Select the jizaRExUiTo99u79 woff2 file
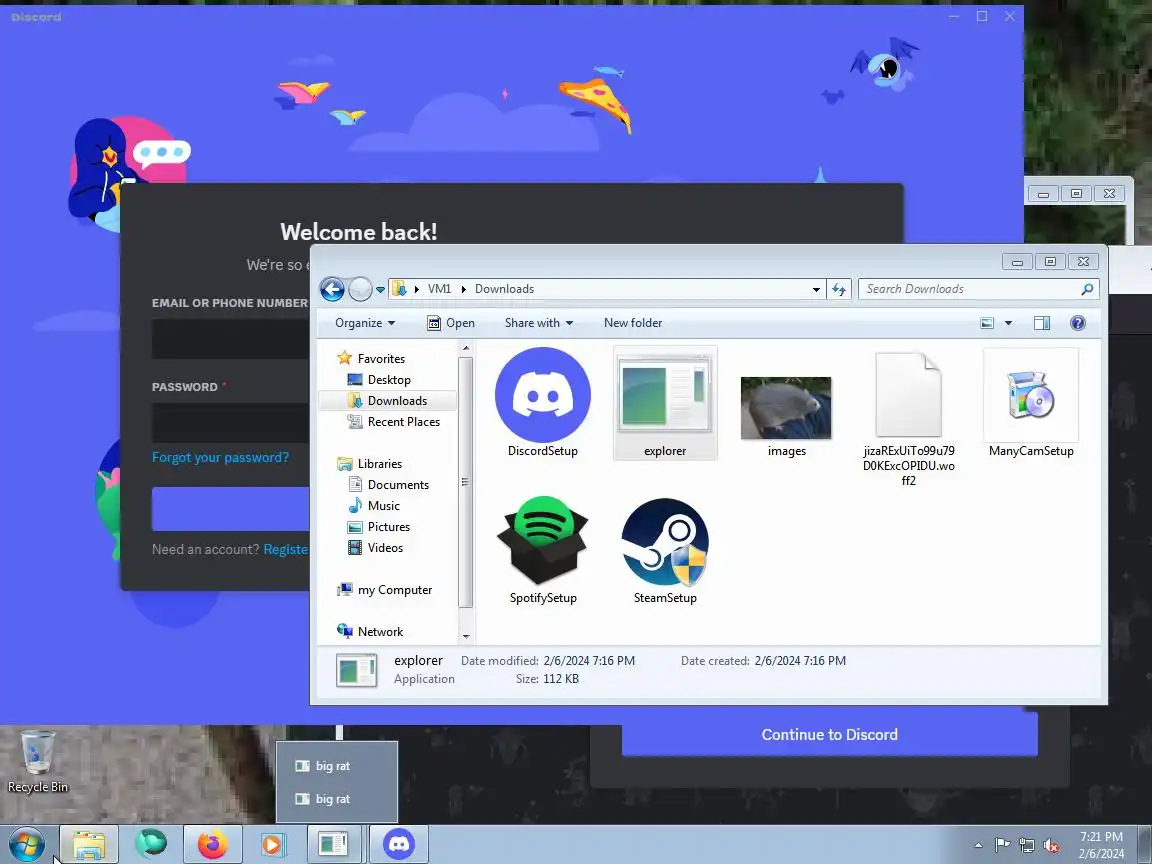Image resolution: width=1152 pixels, height=864 pixels. (908, 395)
